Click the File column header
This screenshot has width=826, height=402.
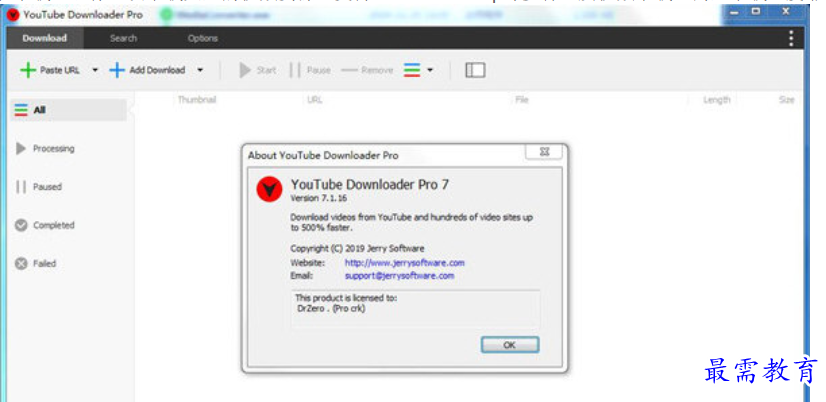[522, 100]
